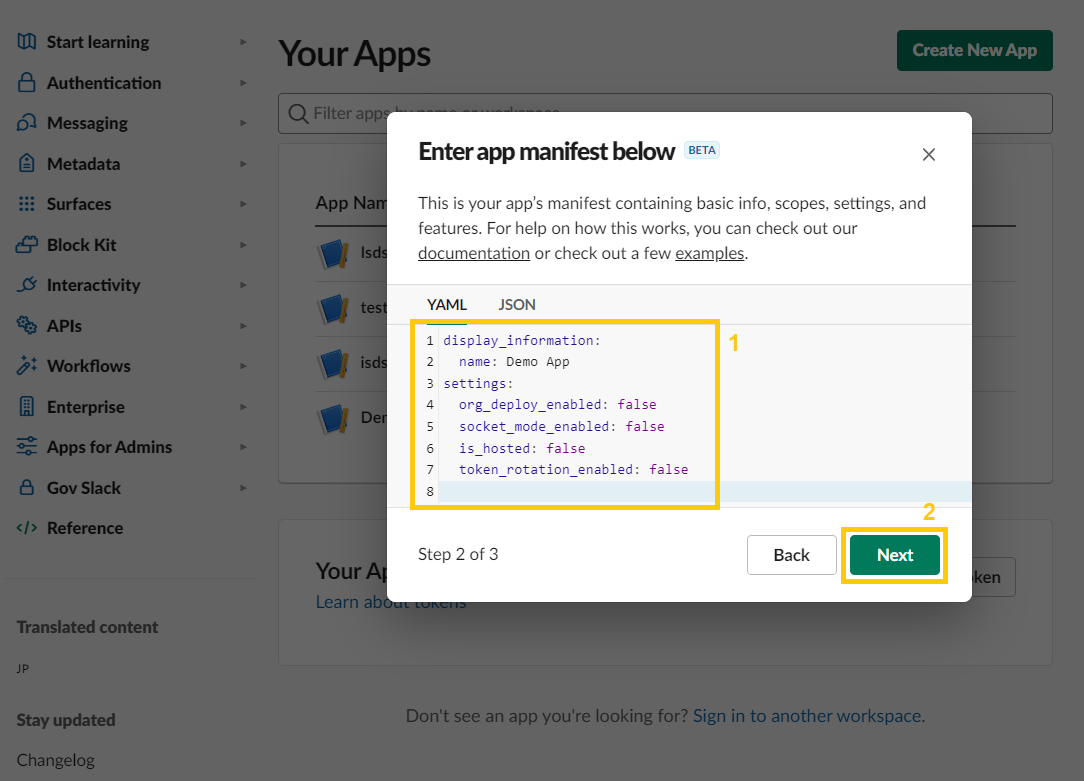The height and width of the screenshot is (781, 1084).
Task: Click the Interactivity plug icon
Action: click(27, 285)
